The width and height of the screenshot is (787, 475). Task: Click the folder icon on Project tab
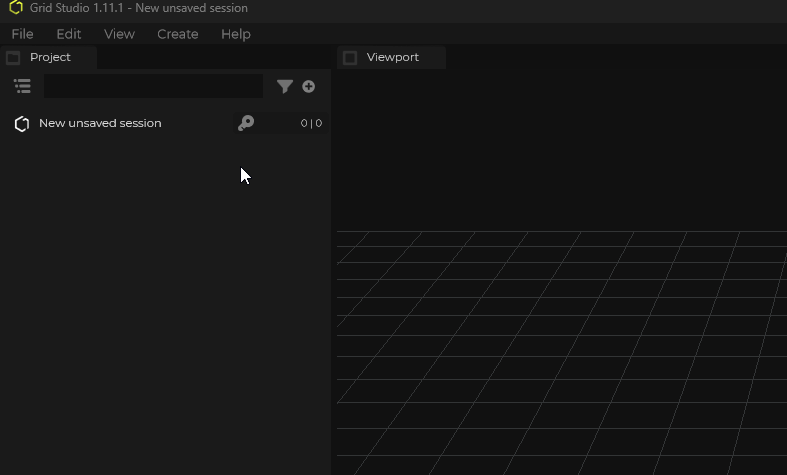point(13,58)
